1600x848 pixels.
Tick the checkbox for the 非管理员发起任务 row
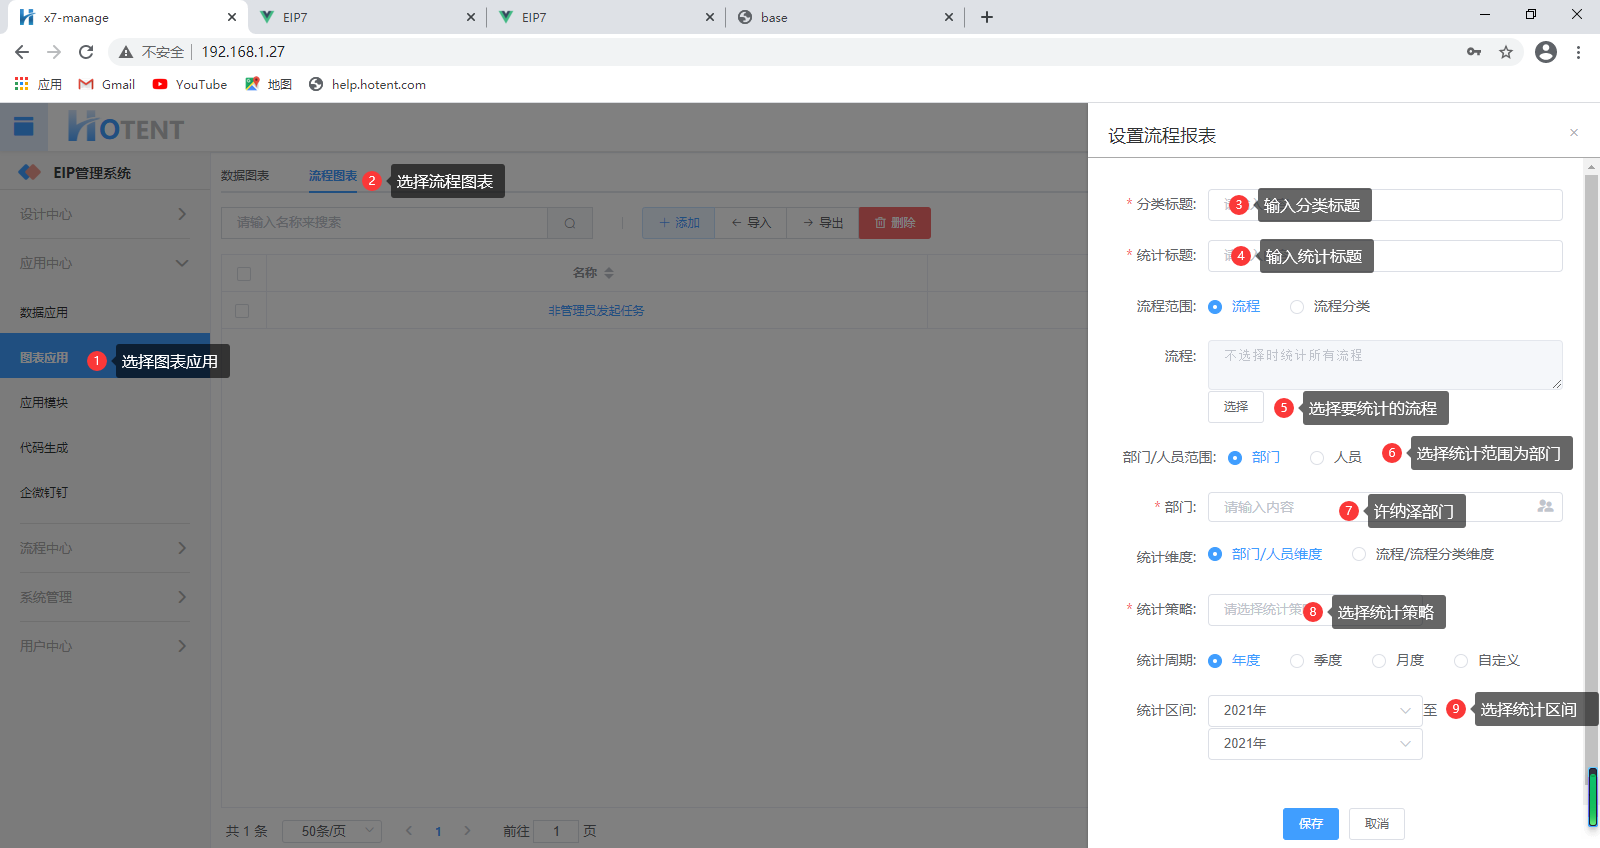pos(242,311)
